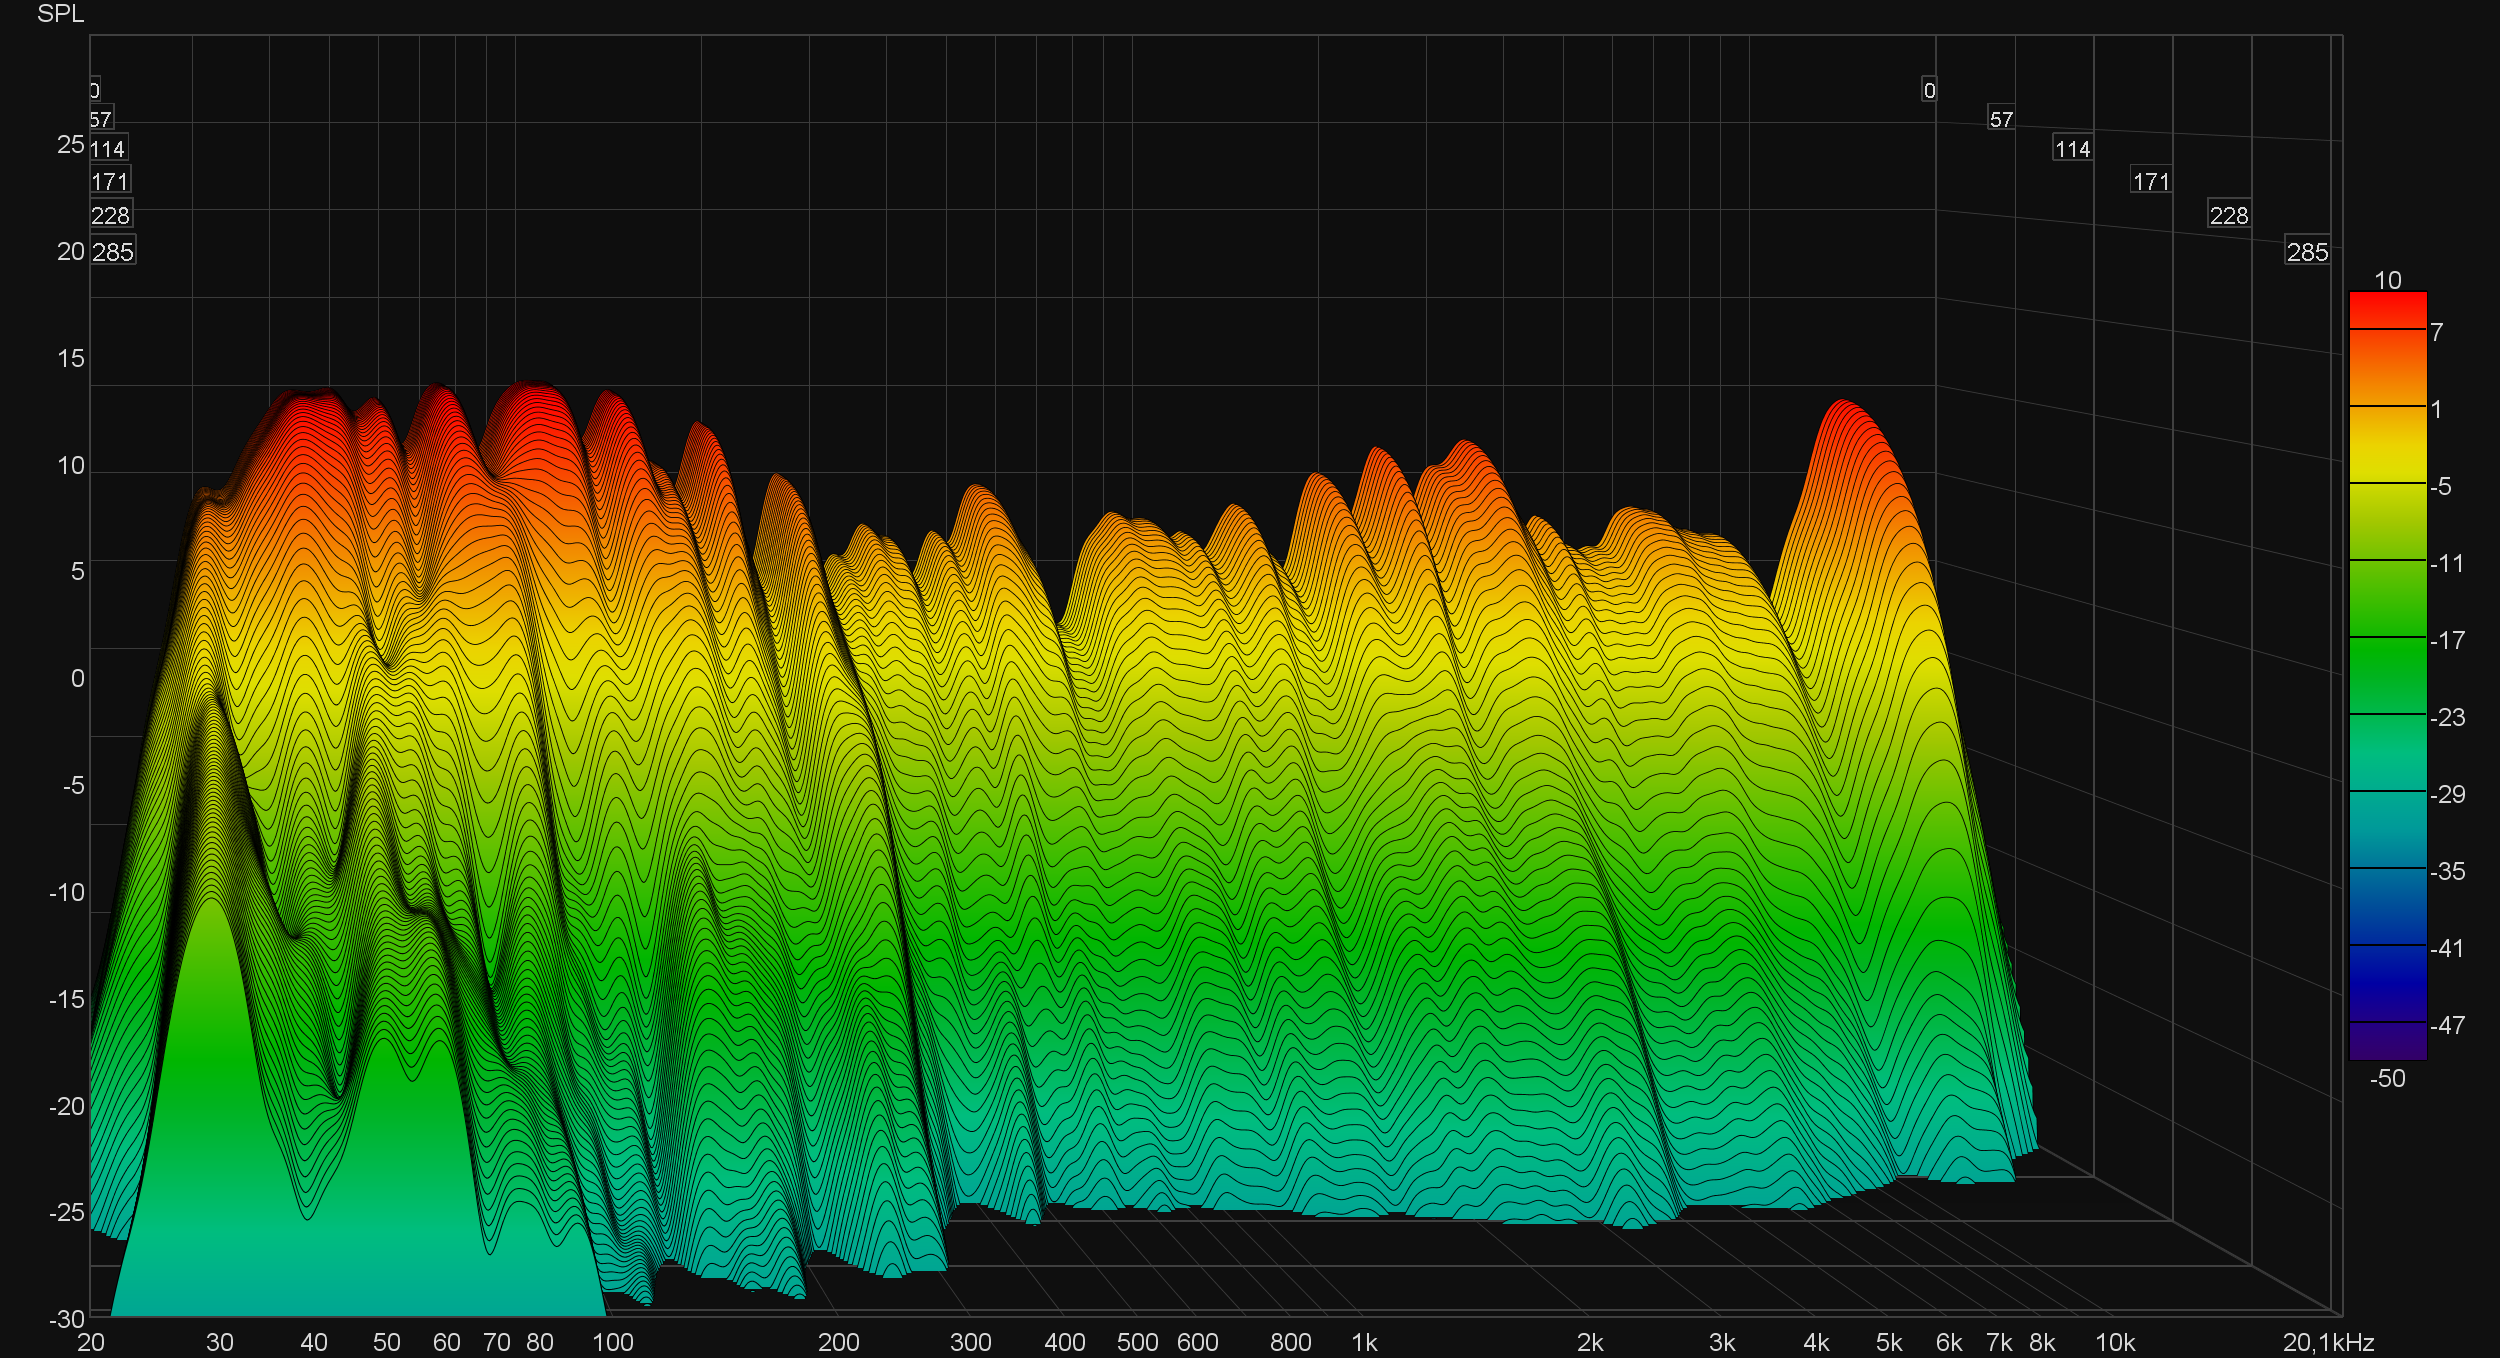Image resolution: width=2500 pixels, height=1358 pixels.
Task: Click the -50 label below the color scale
Action: [2387, 1079]
